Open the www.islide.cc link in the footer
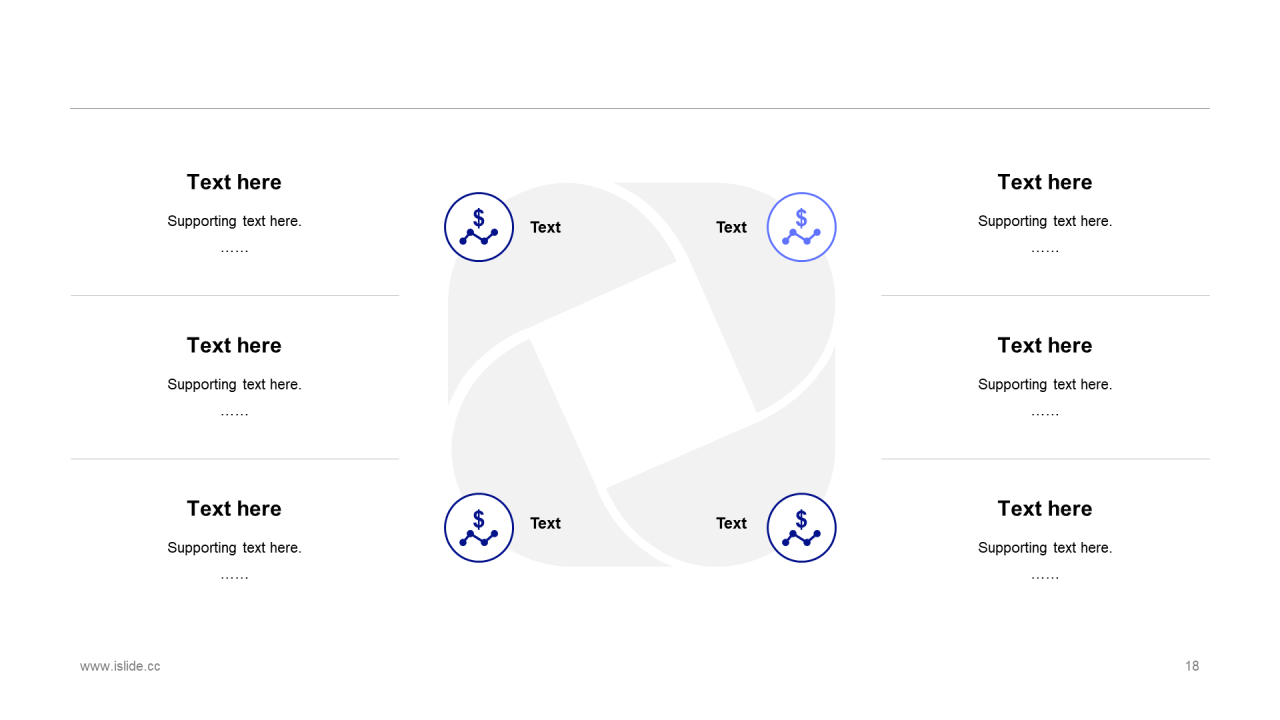The height and width of the screenshot is (720, 1280). (120, 666)
